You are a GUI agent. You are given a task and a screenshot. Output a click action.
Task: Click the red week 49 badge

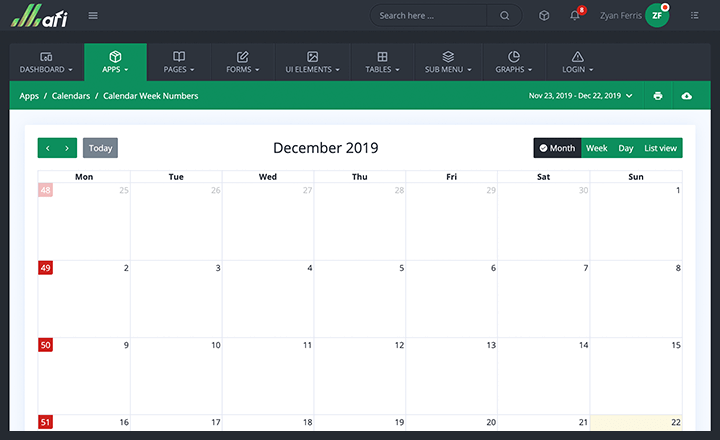[45, 268]
